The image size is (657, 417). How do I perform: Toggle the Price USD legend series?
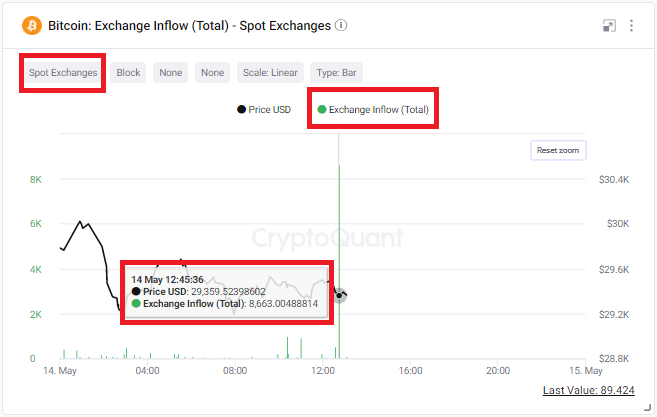coord(264,110)
